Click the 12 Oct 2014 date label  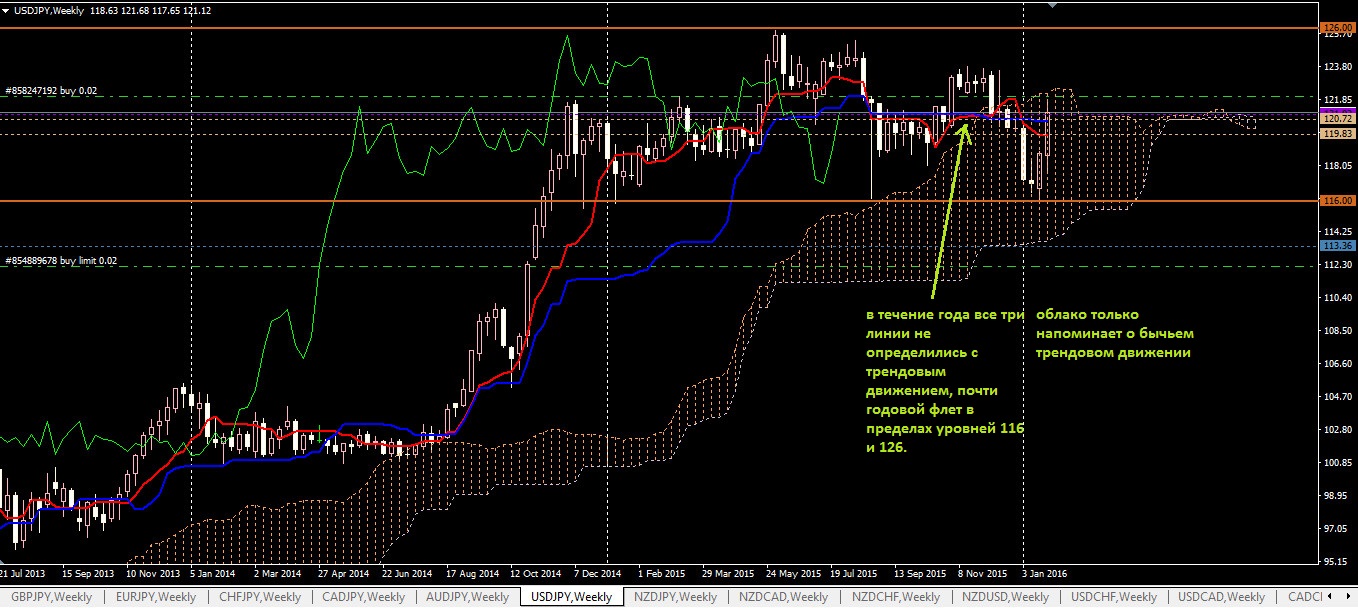[537, 575]
